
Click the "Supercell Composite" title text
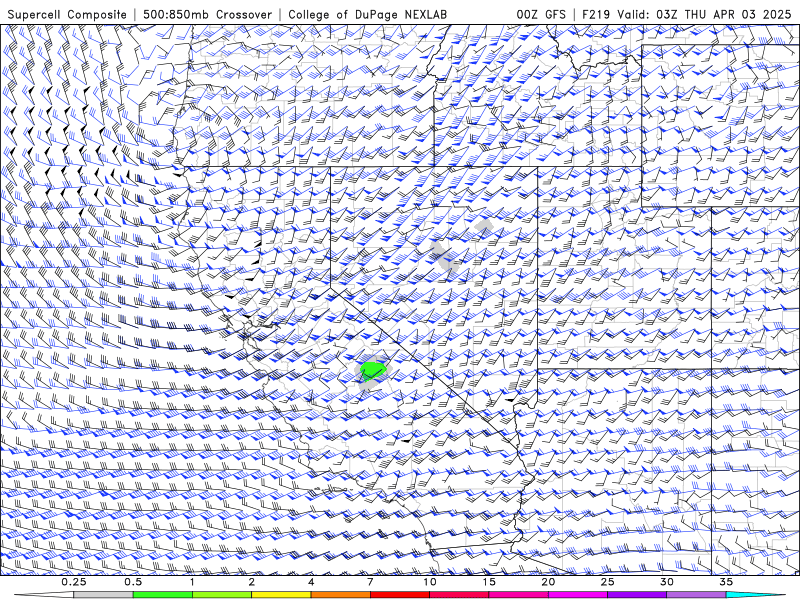coord(67,14)
